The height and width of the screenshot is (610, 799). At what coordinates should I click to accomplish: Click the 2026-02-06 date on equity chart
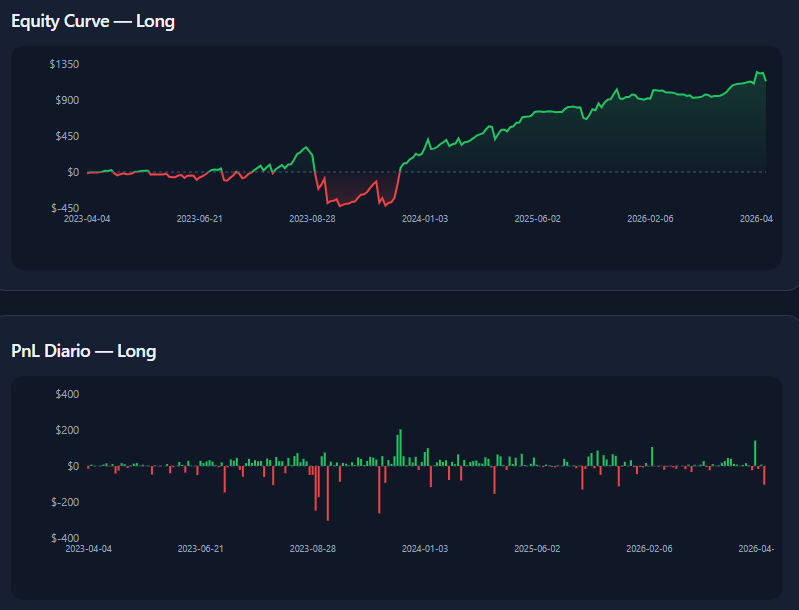650,219
